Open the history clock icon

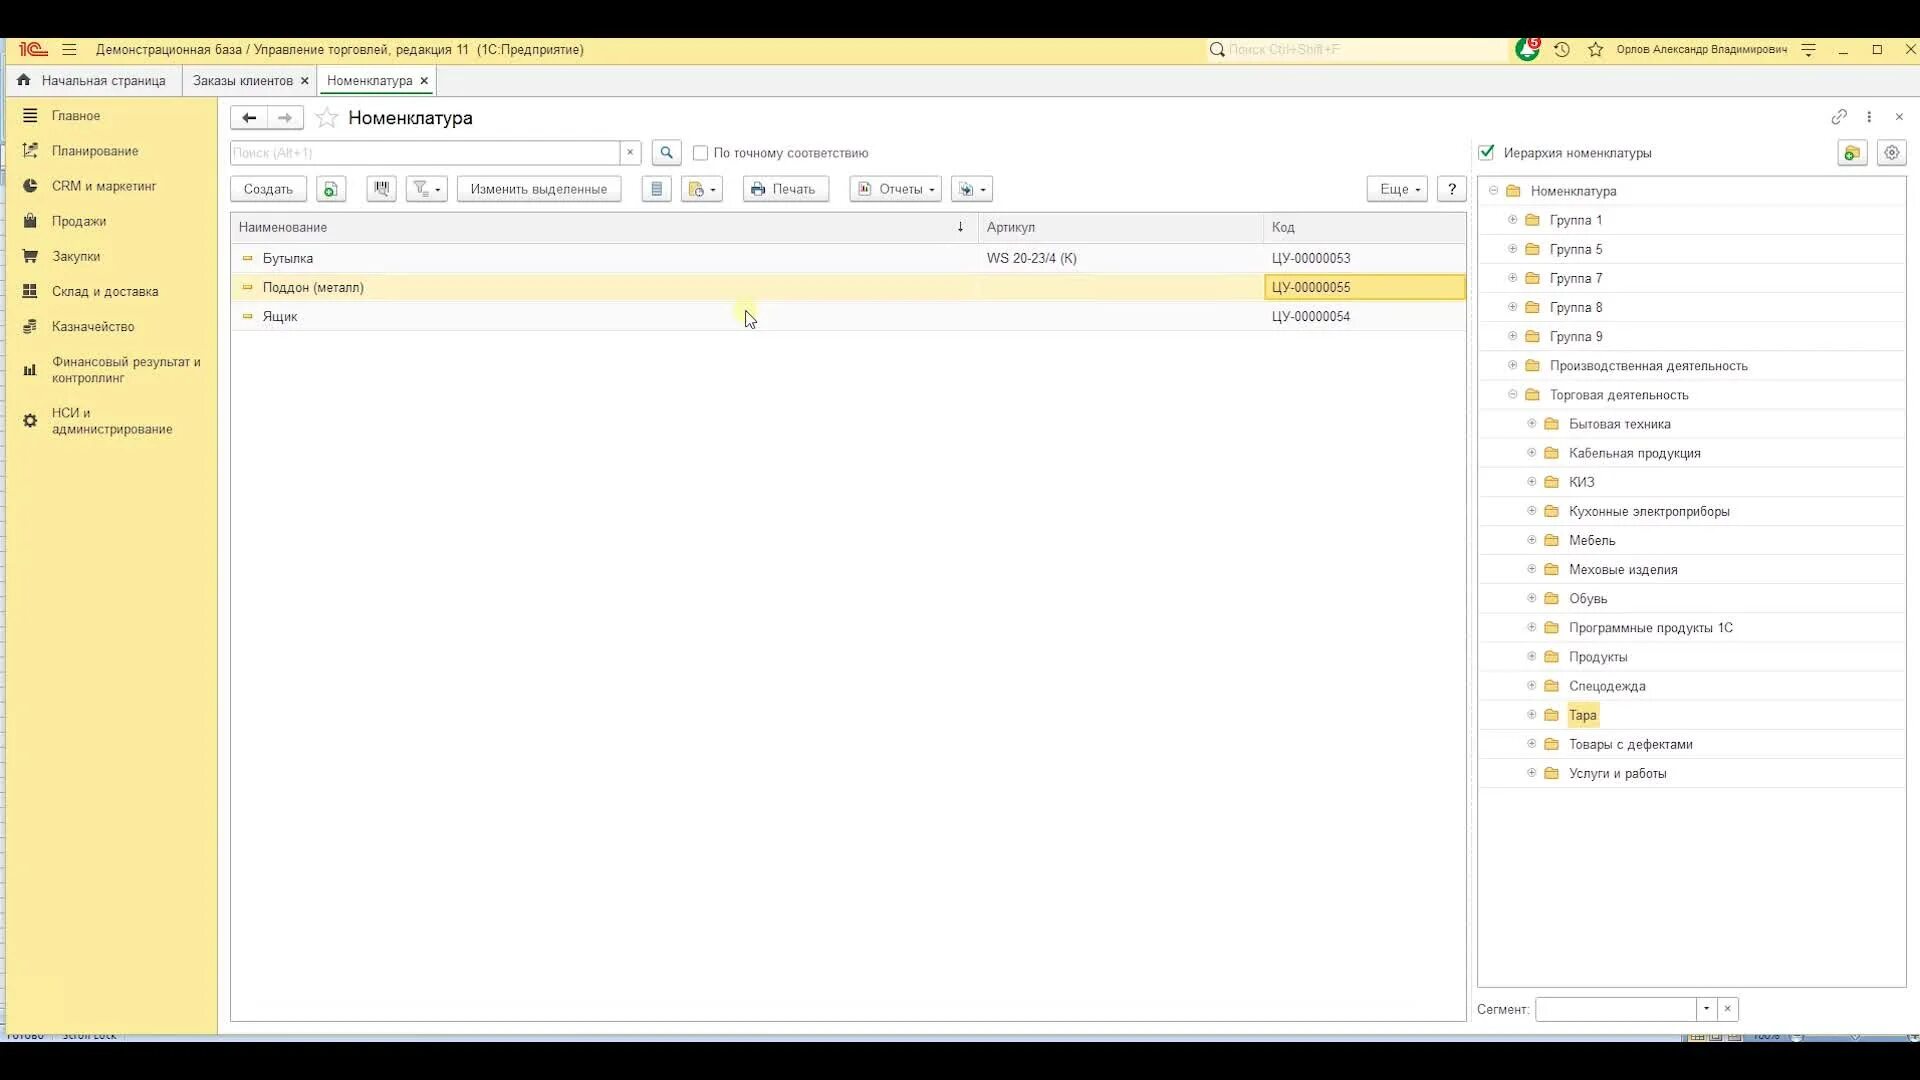(x=1562, y=49)
